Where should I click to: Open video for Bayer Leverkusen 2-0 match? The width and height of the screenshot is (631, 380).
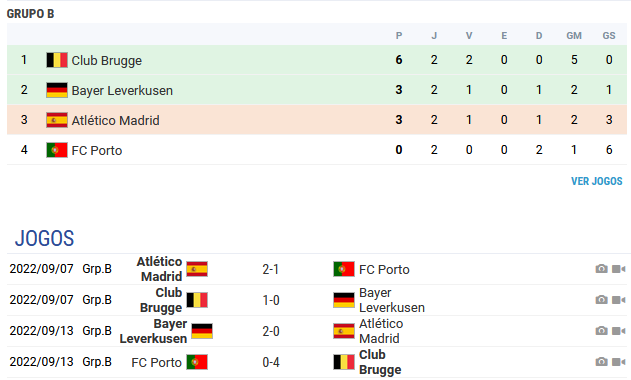coord(619,331)
